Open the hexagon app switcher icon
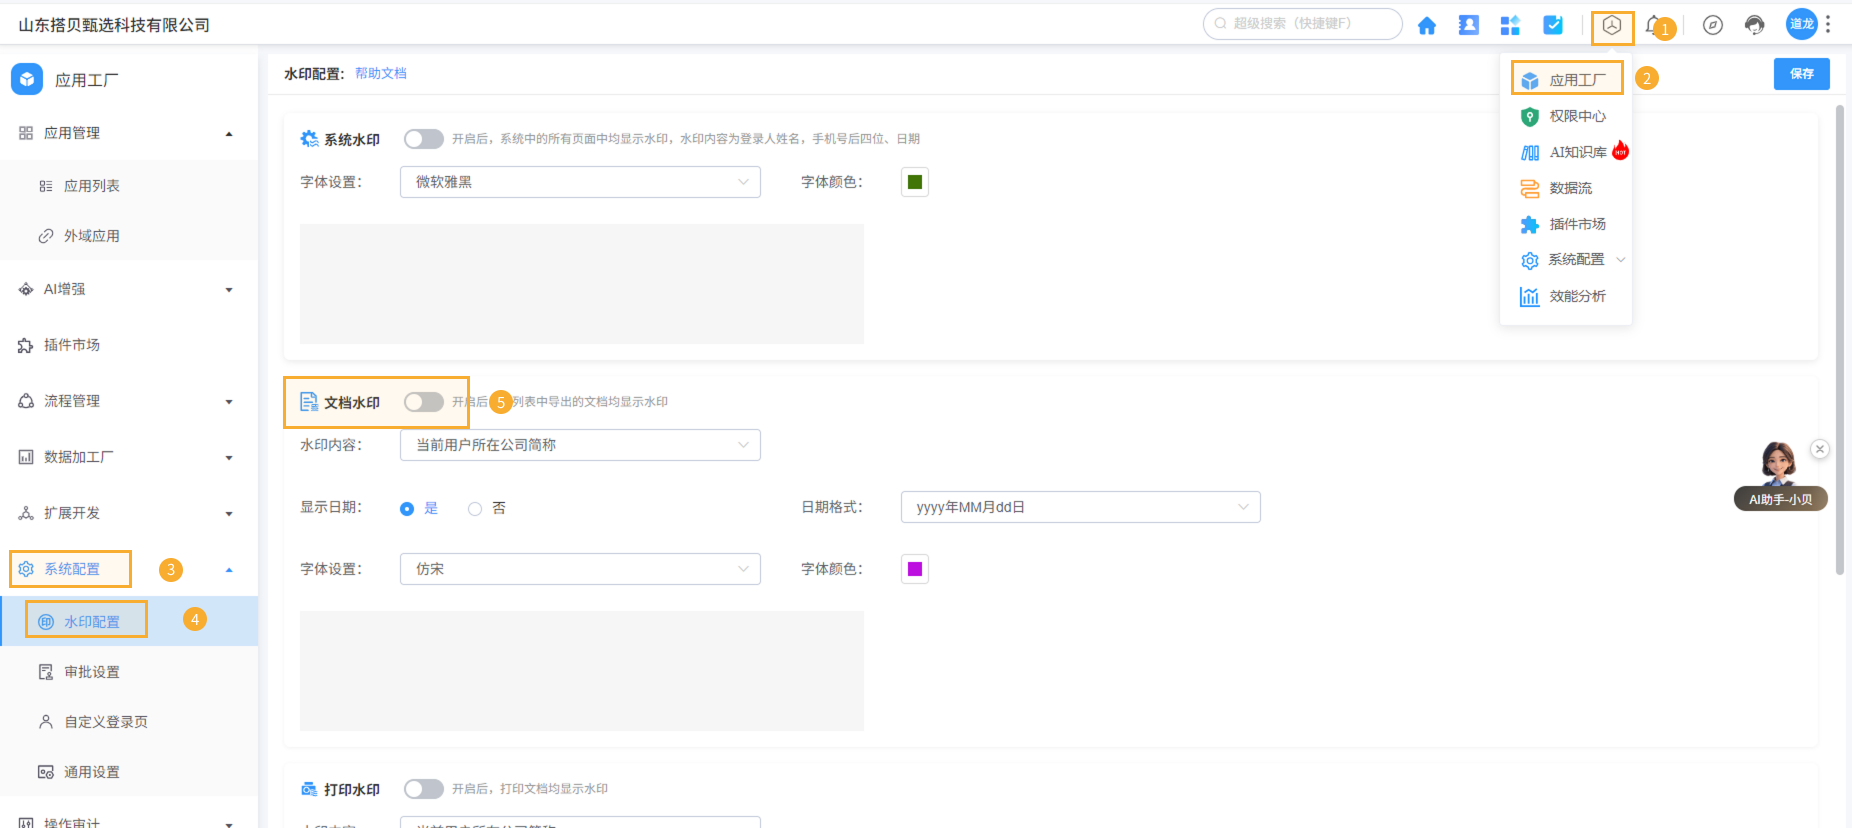The width and height of the screenshot is (1852, 828). tap(1612, 26)
